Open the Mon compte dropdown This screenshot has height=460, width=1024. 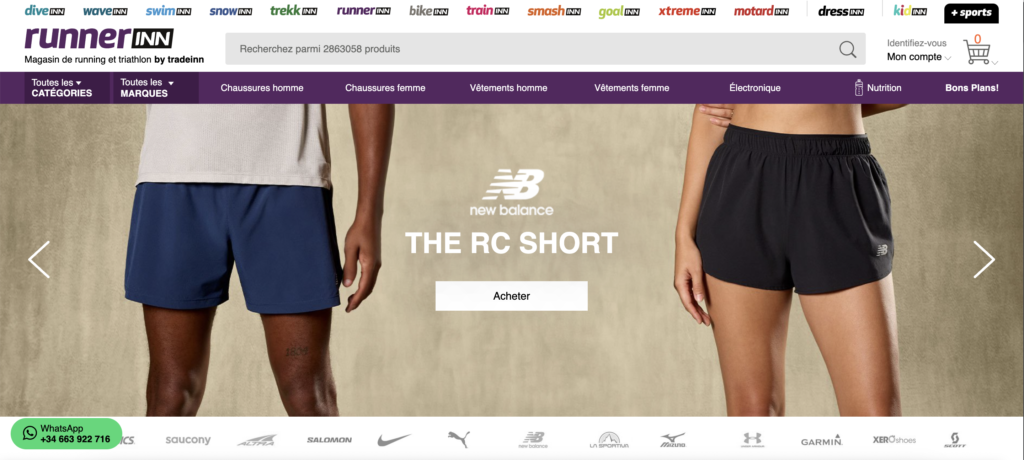tap(919, 57)
